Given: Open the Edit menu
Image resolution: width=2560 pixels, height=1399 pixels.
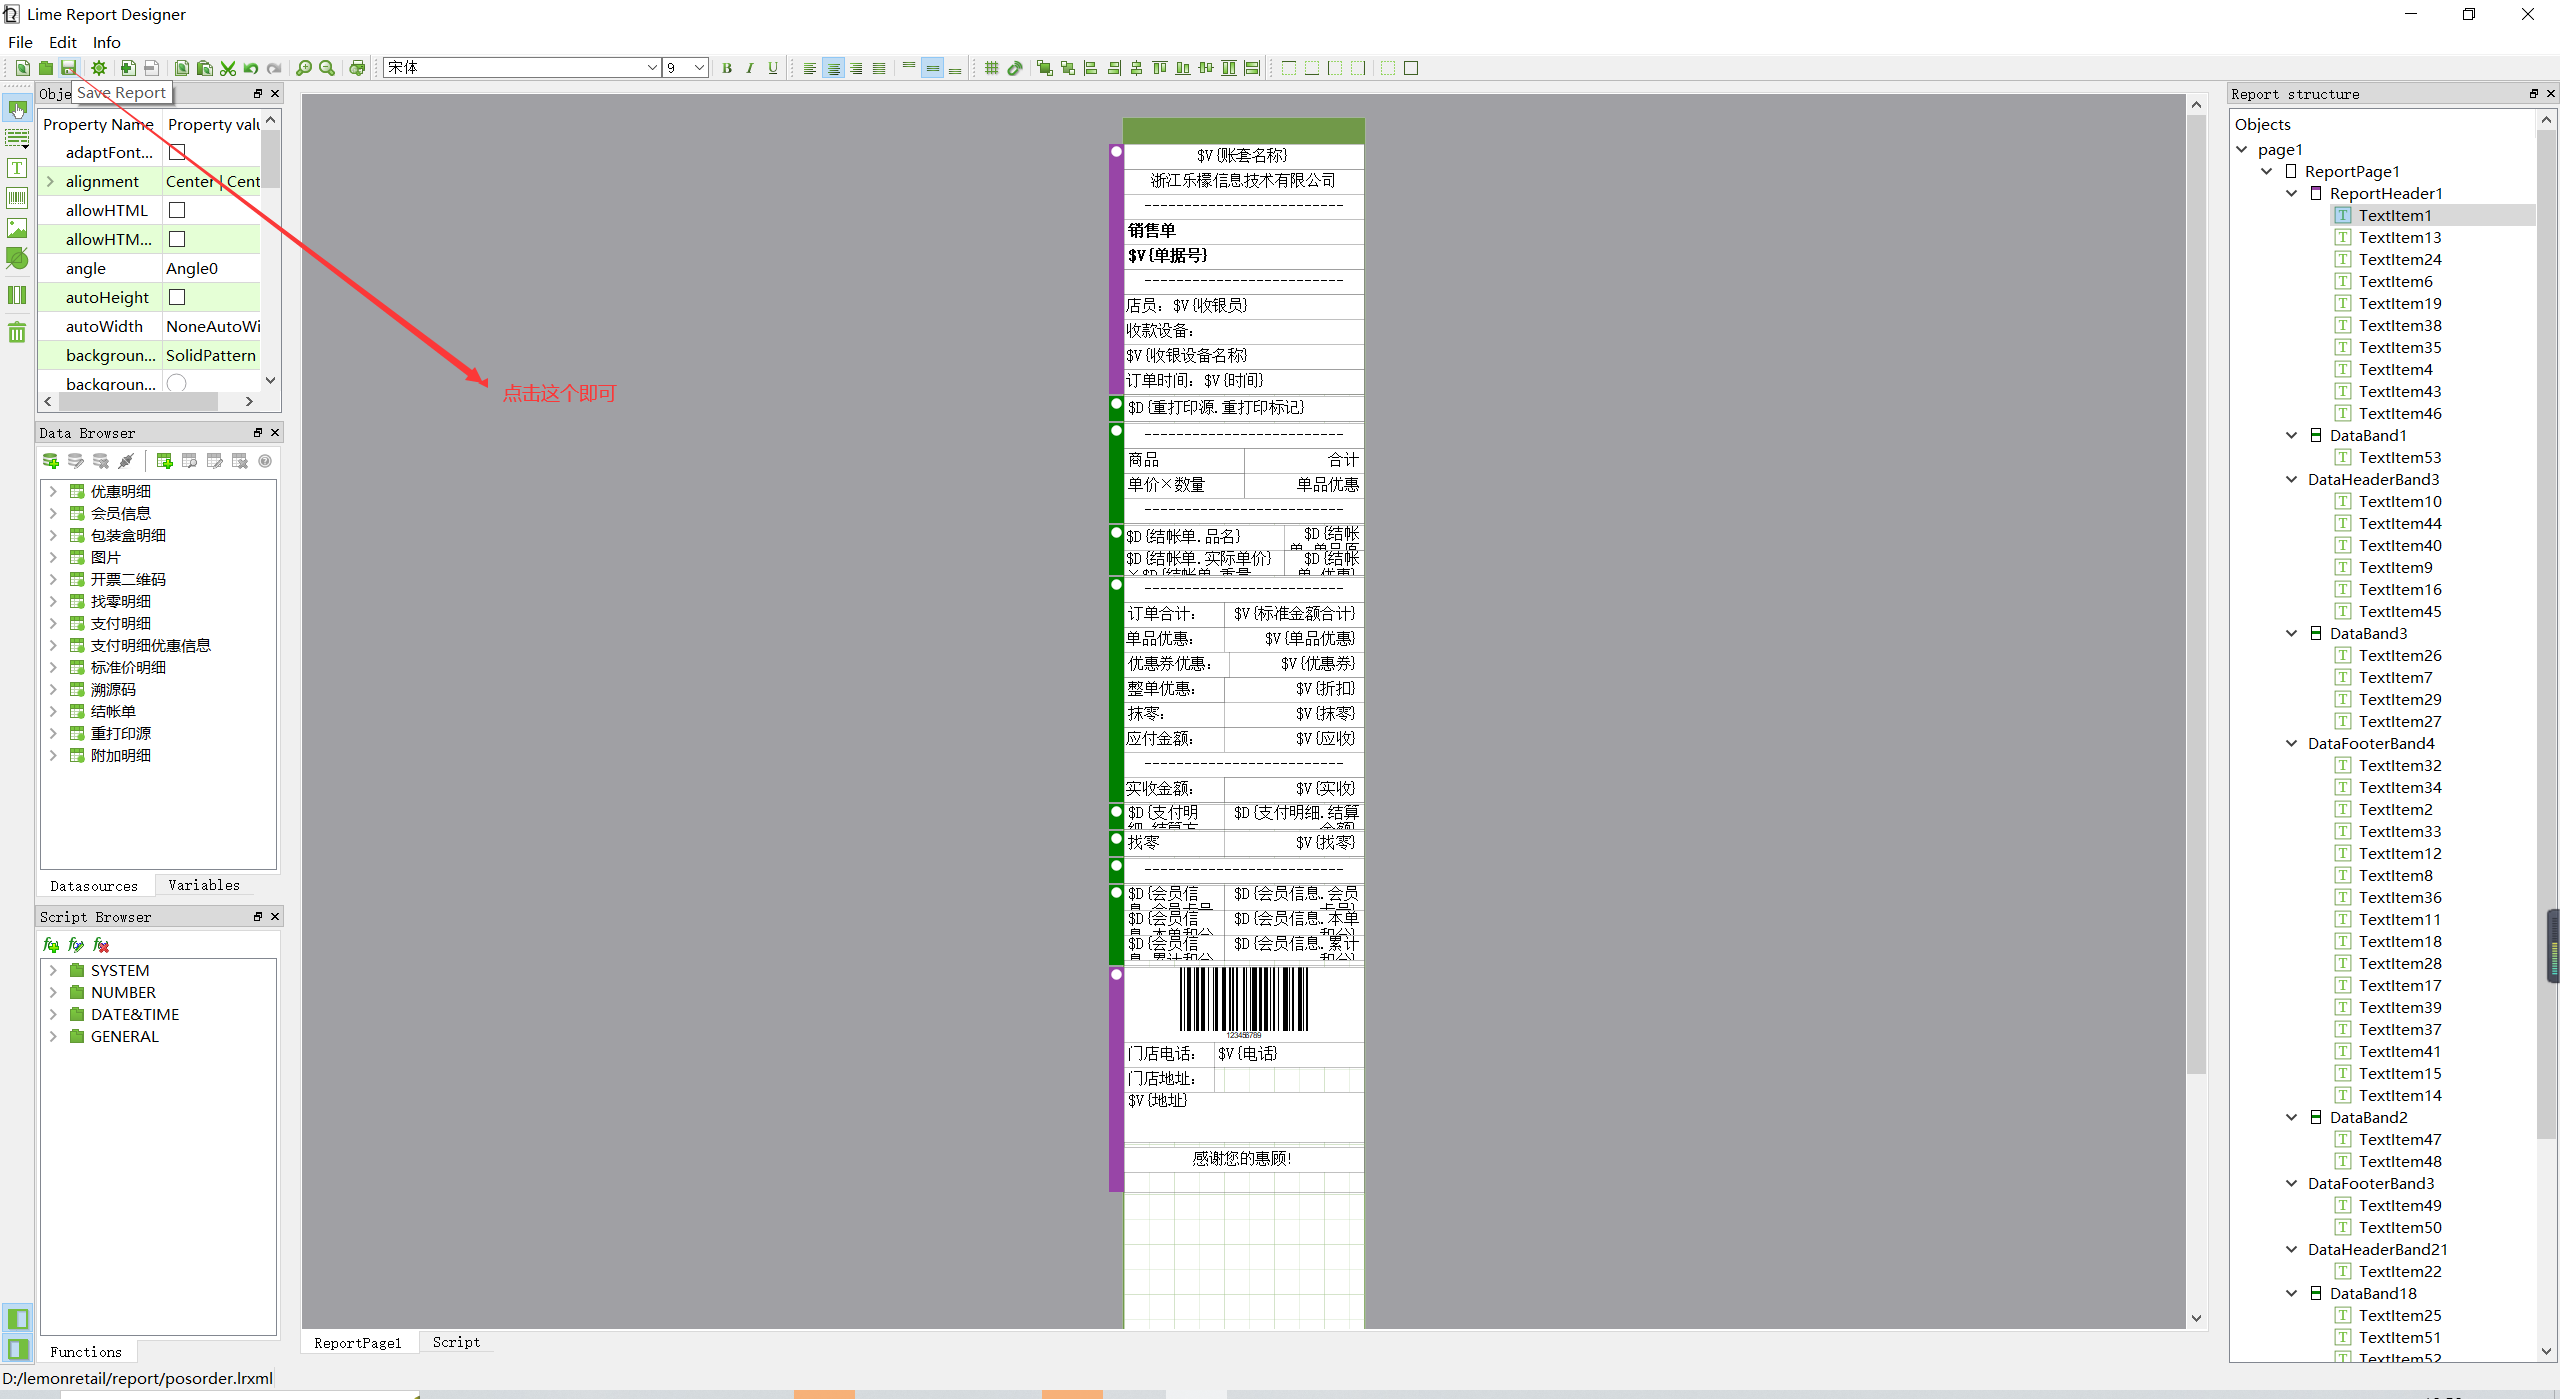Looking at the screenshot, I should [x=63, y=42].
